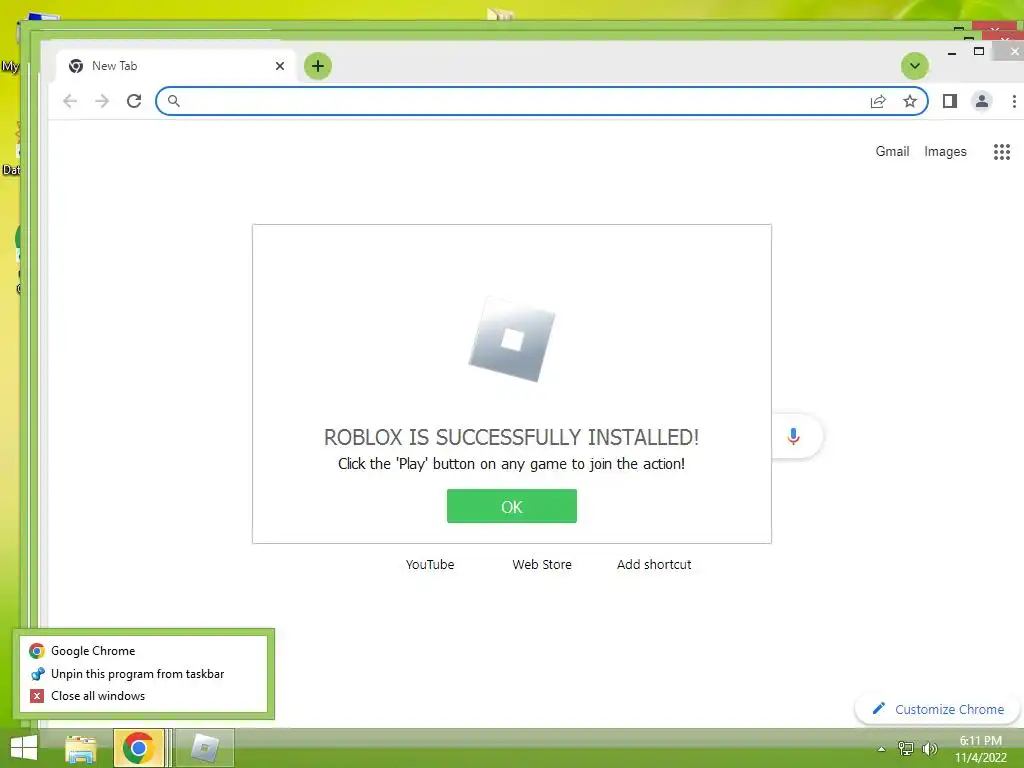Open the YouTube shortcut
This screenshot has width=1024, height=768.
(430, 564)
